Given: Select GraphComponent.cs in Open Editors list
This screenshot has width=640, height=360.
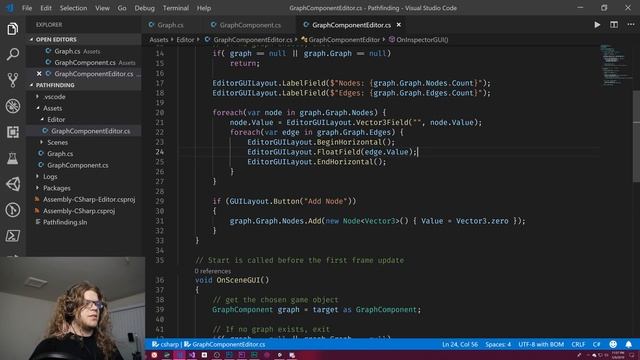Looking at the screenshot, I should pyautogui.click(x=85, y=62).
